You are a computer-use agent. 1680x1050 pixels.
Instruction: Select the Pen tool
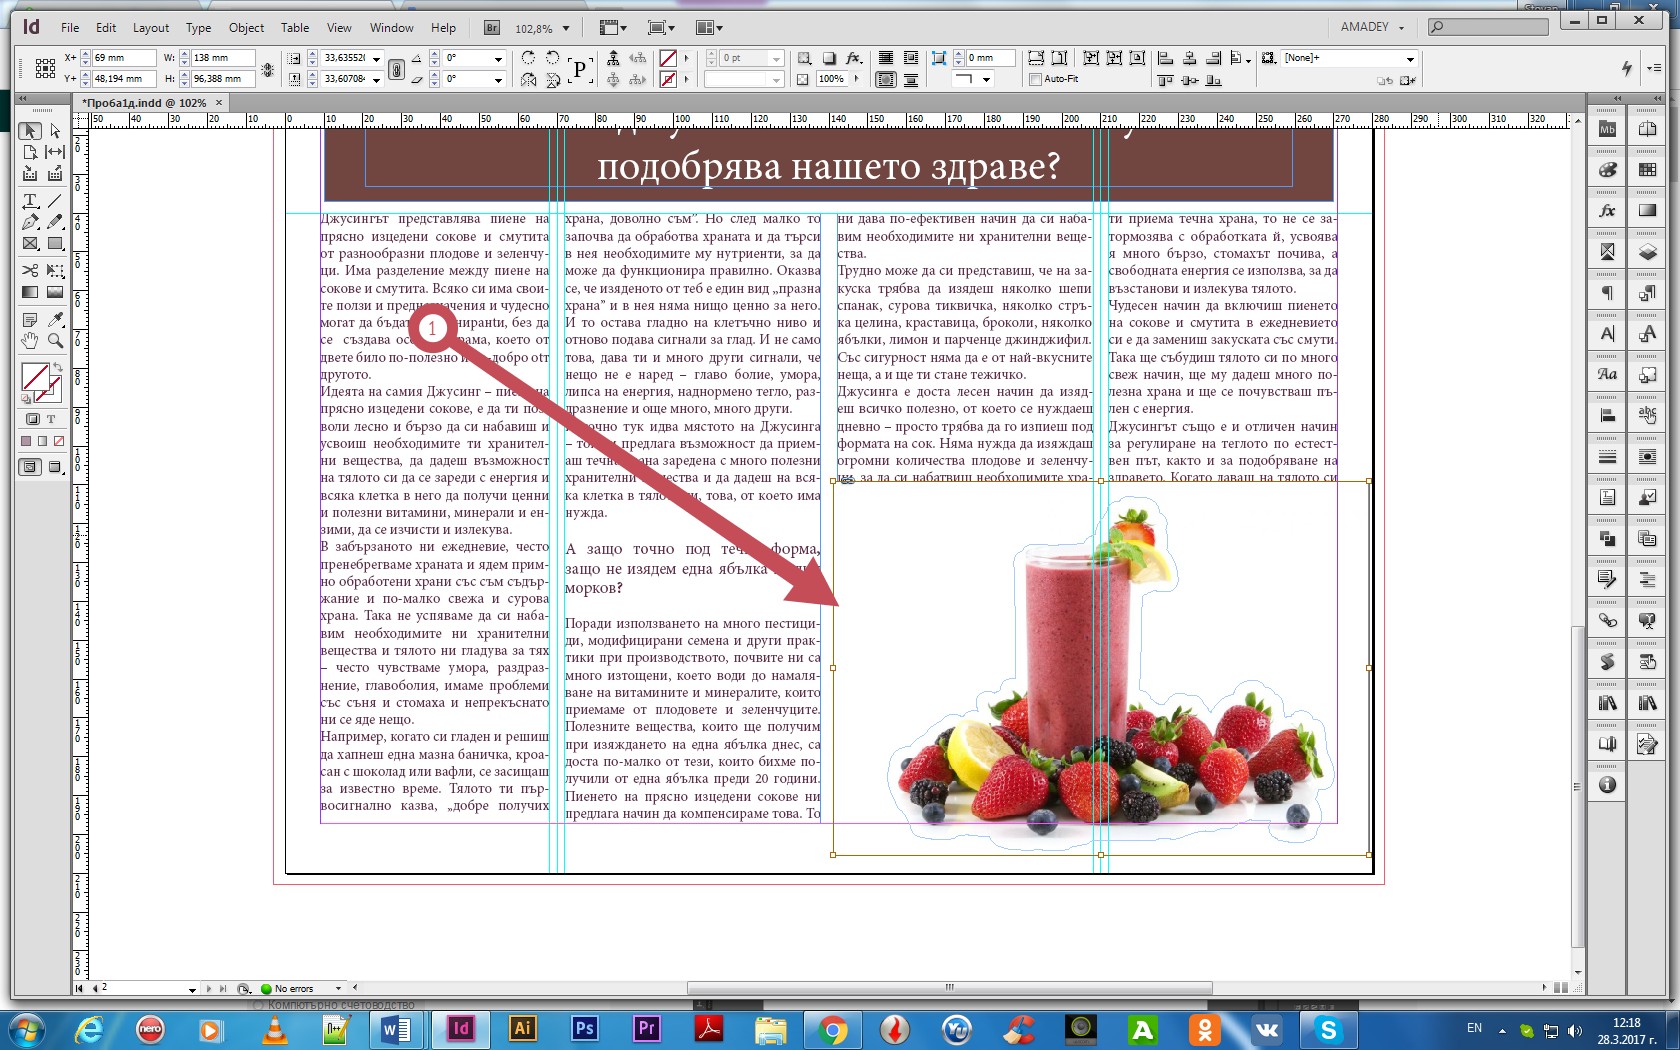pyautogui.click(x=30, y=222)
